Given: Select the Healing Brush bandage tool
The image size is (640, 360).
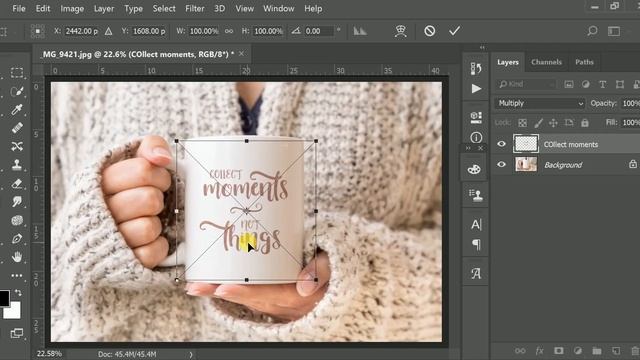Looking at the screenshot, I should pos(17,128).
